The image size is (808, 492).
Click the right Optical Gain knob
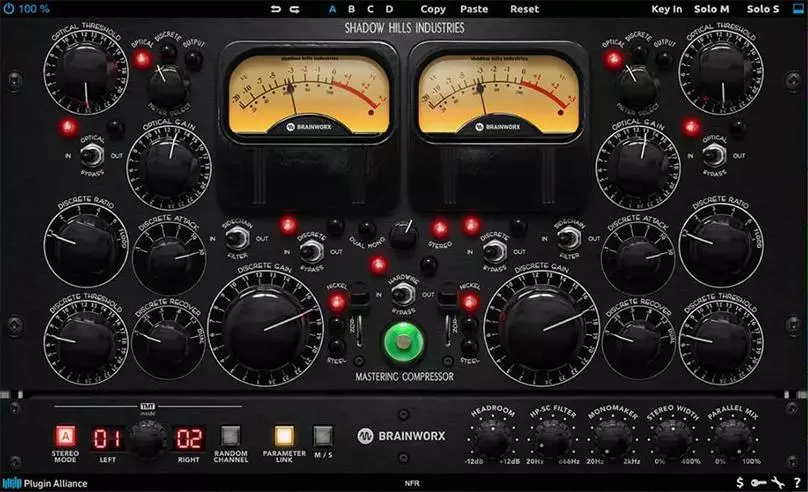coord(638,167)
